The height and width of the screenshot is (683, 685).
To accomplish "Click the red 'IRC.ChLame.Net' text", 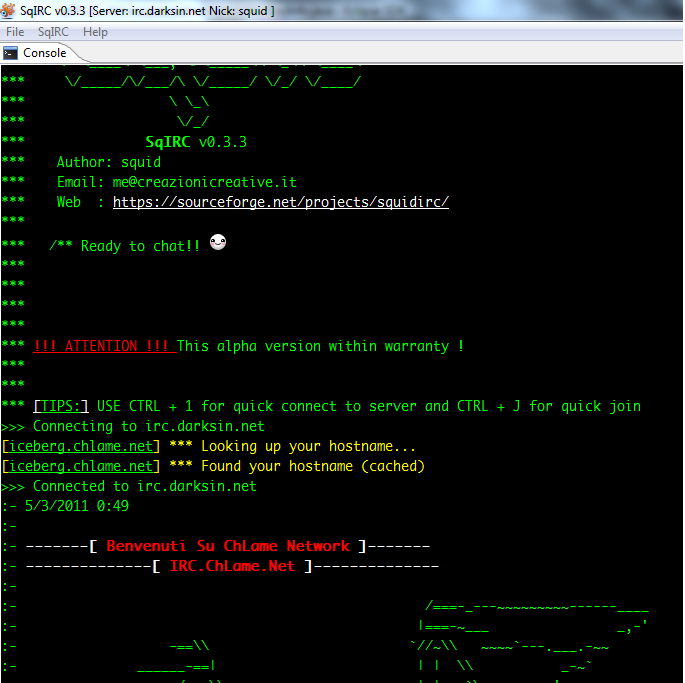I will pyautogui.click(x=232, y=566).
